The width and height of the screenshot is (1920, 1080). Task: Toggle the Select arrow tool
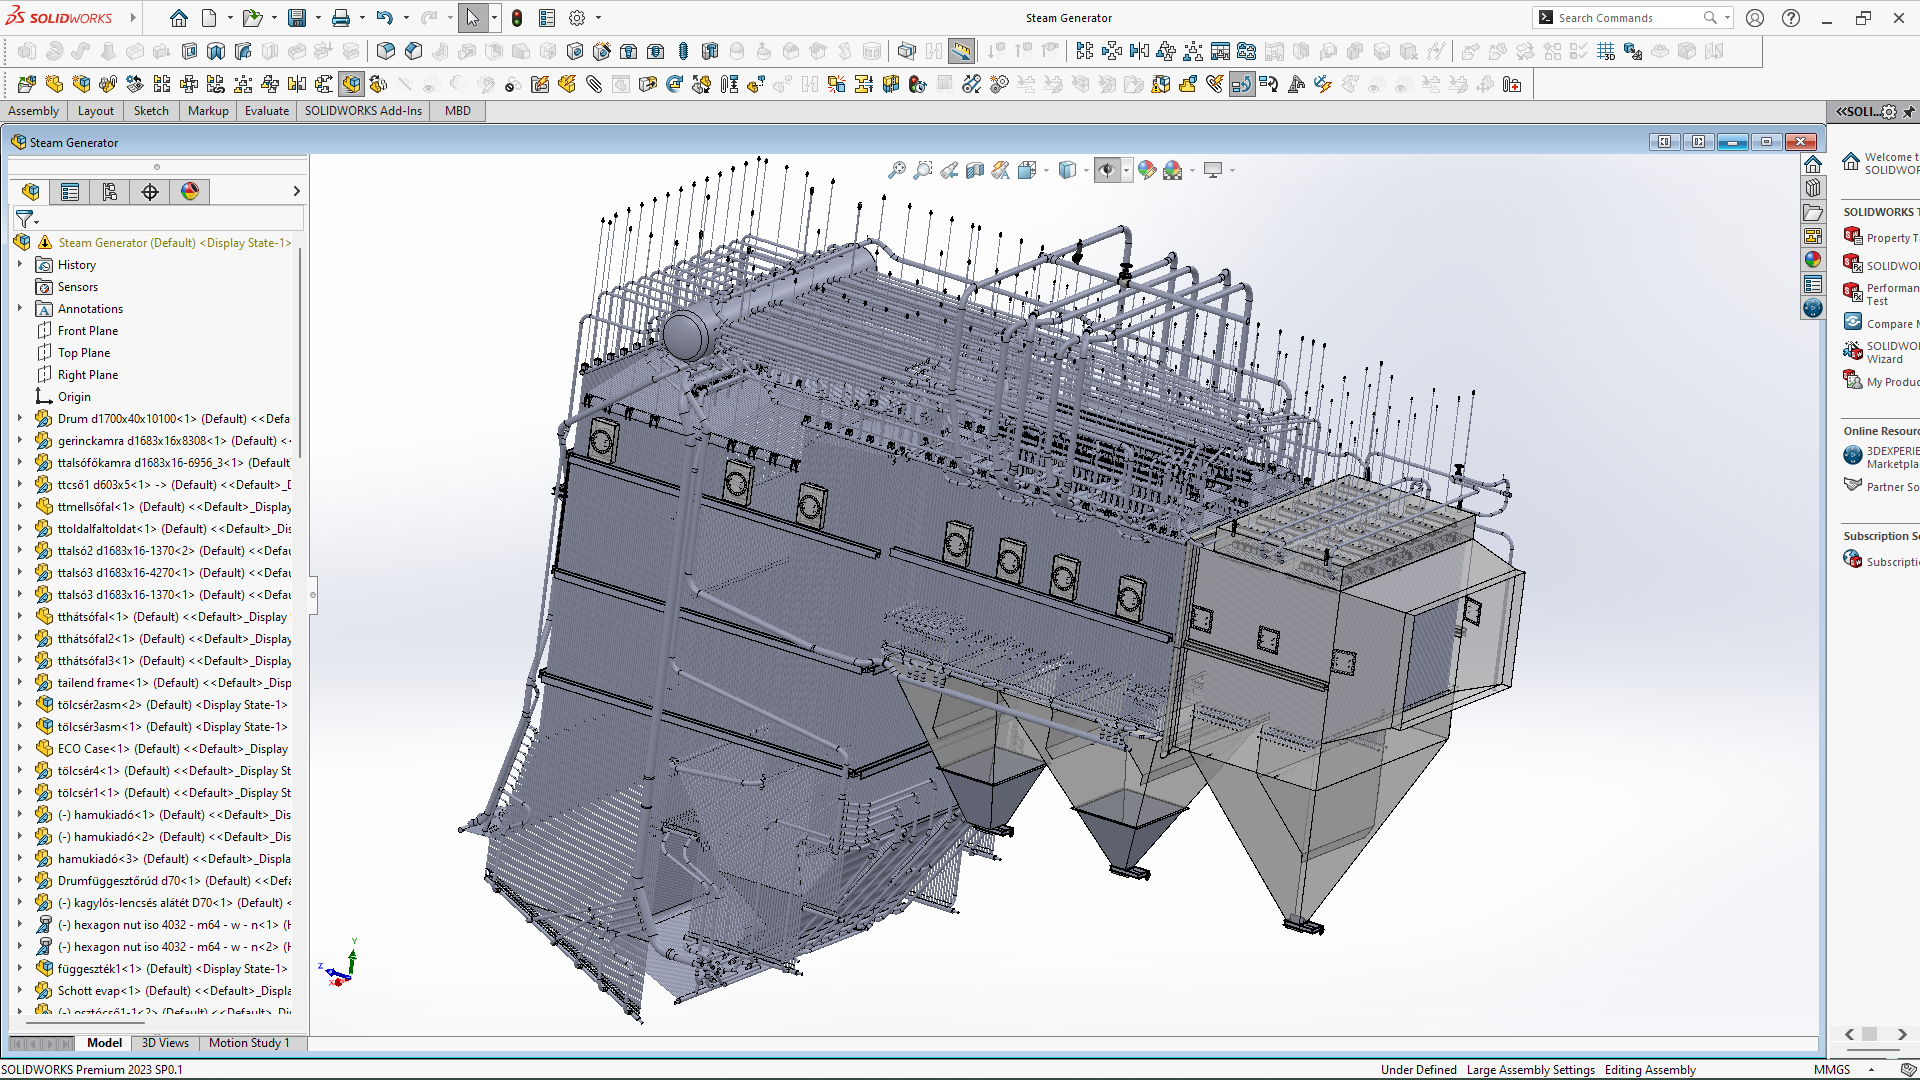pos(472,18)
